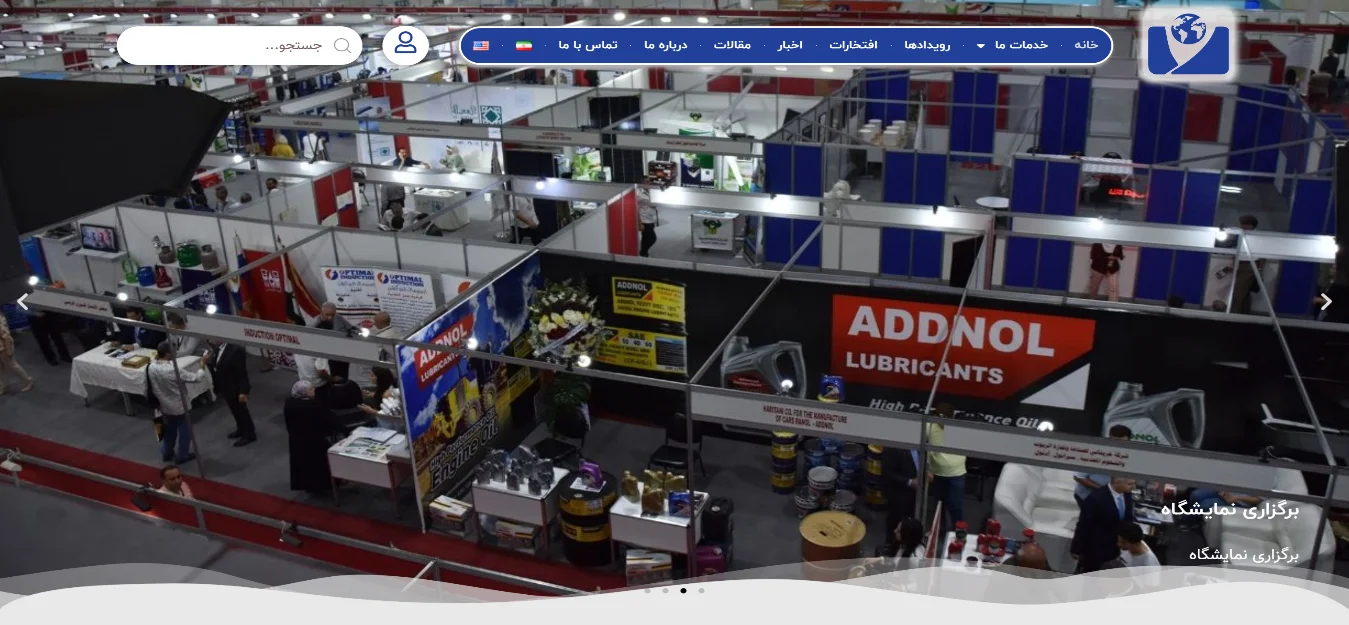Click the active black carousel dot
Viewport: 1349px width, 625px height.
683,591
